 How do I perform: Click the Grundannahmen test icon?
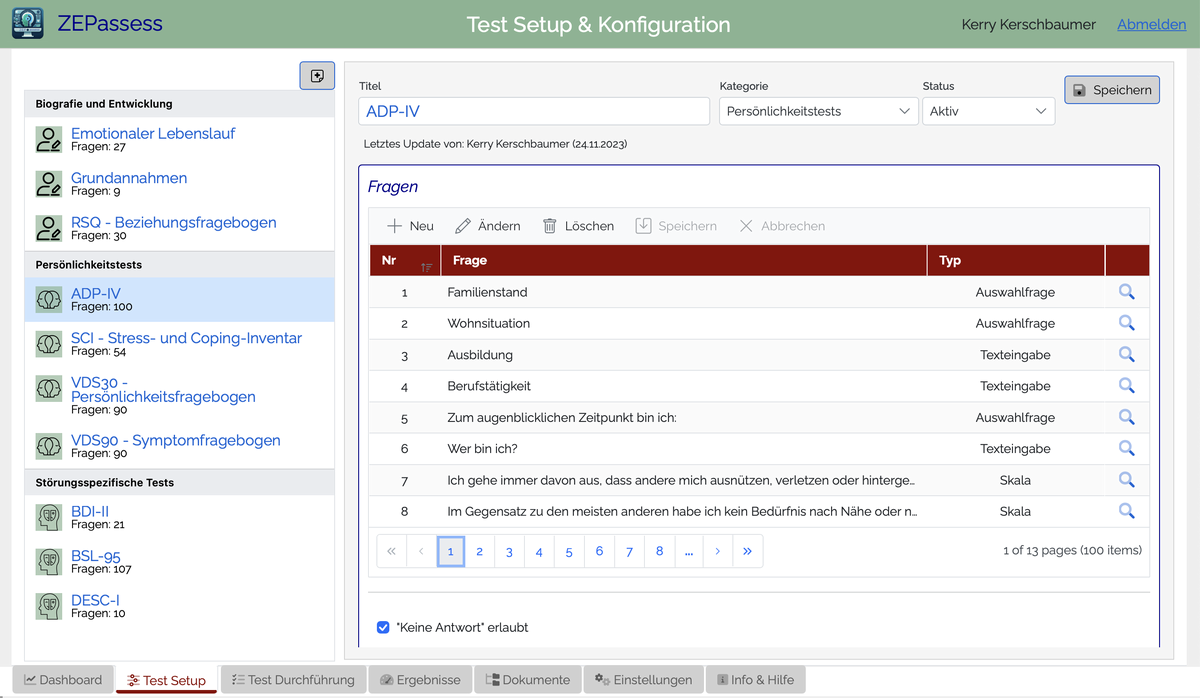pos(48,184)
